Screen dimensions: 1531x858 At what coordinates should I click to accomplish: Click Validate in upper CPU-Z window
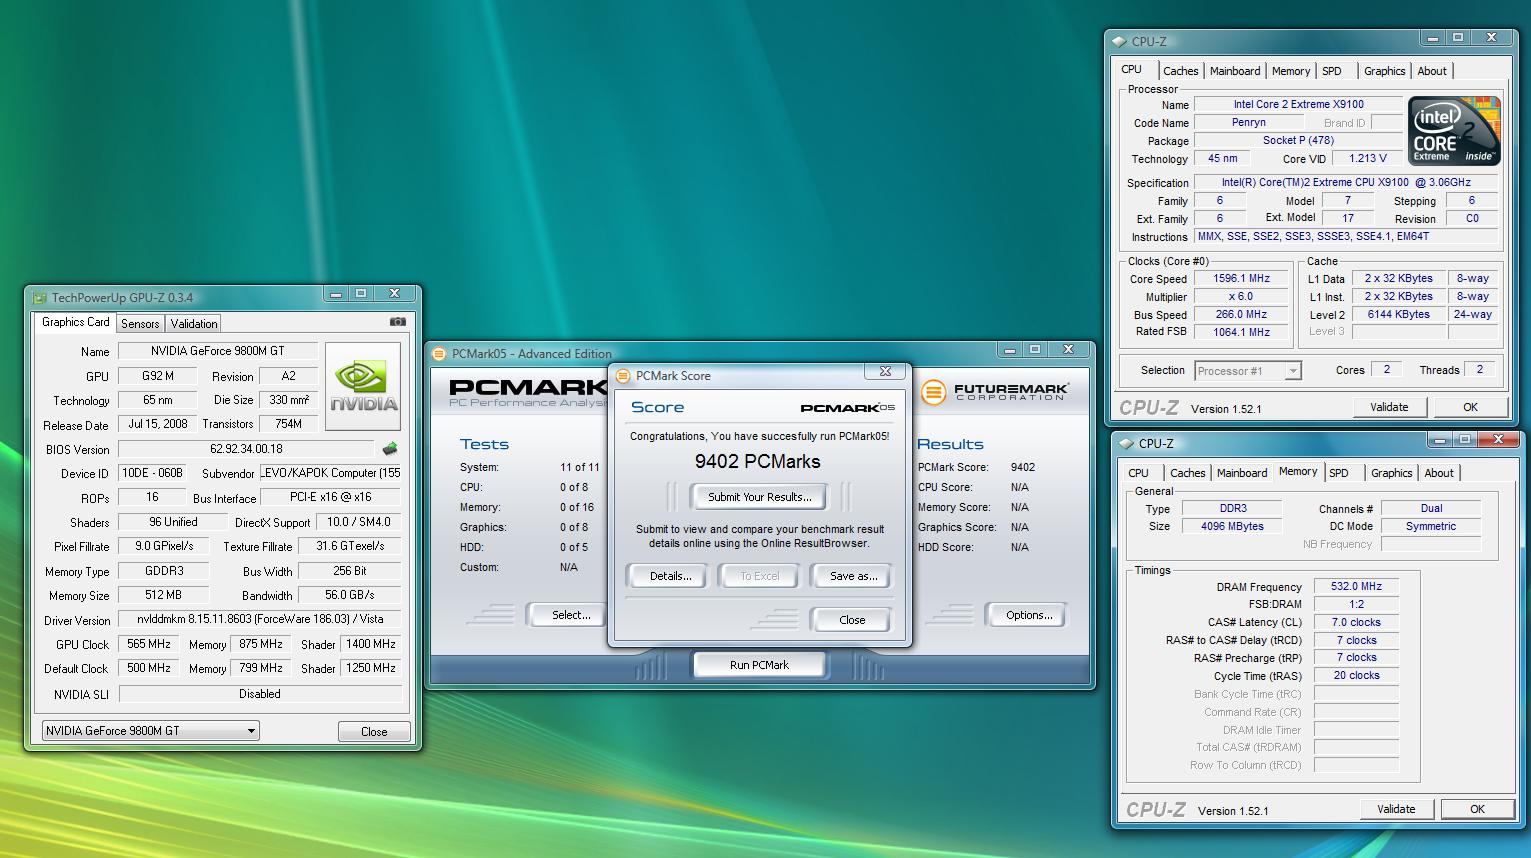1389,407
